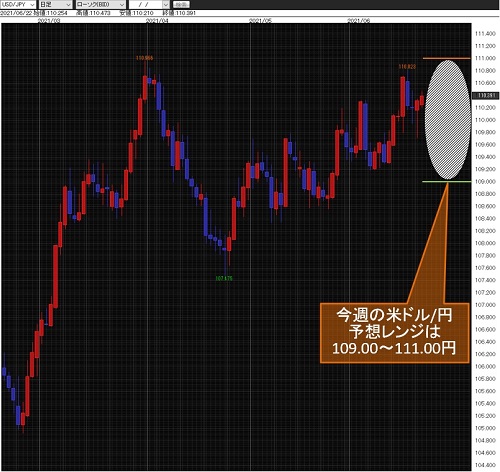Click the 104.400 price axis label

pos(485,465)
